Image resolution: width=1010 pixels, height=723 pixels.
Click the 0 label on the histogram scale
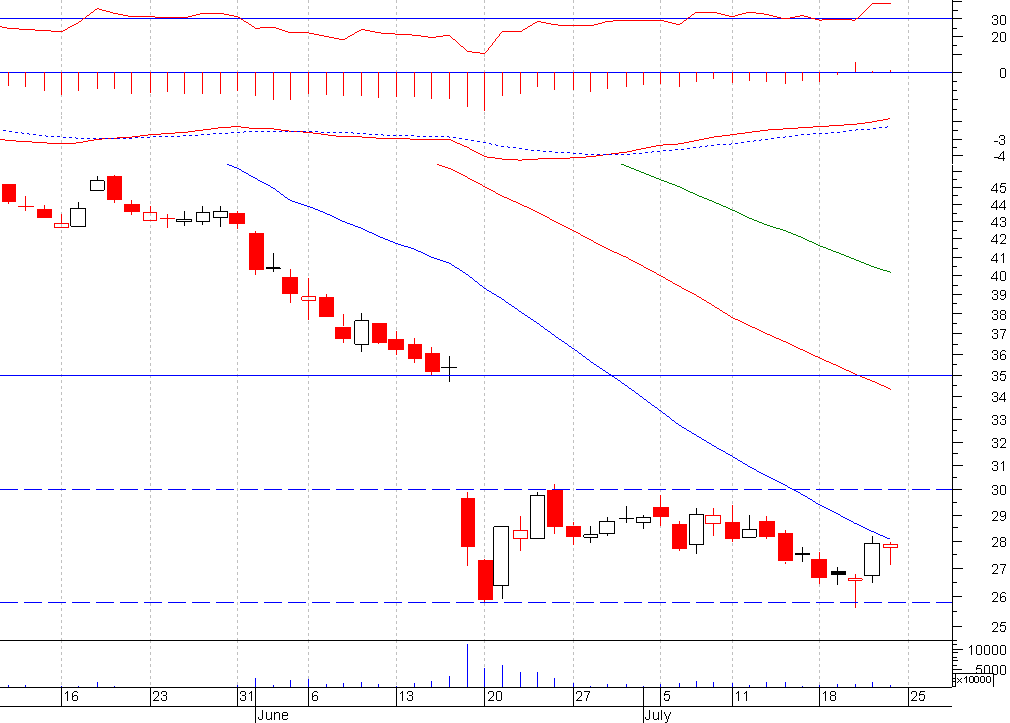(x=1002, y=73)
